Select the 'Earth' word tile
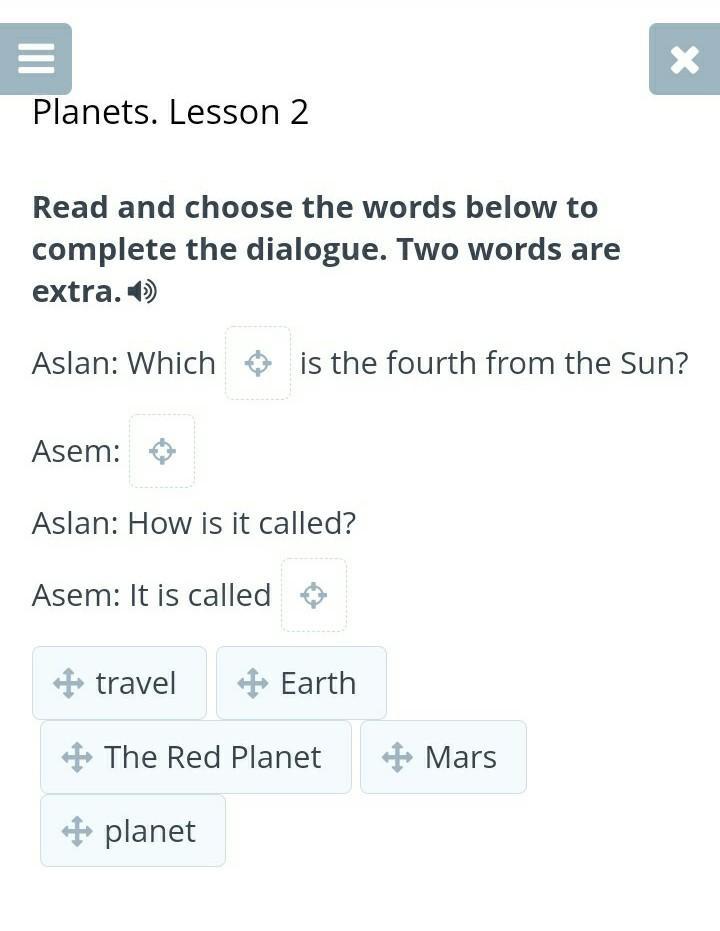Image resolution: width=720 pixels, height=931 pixels. [x=302, y=683]
